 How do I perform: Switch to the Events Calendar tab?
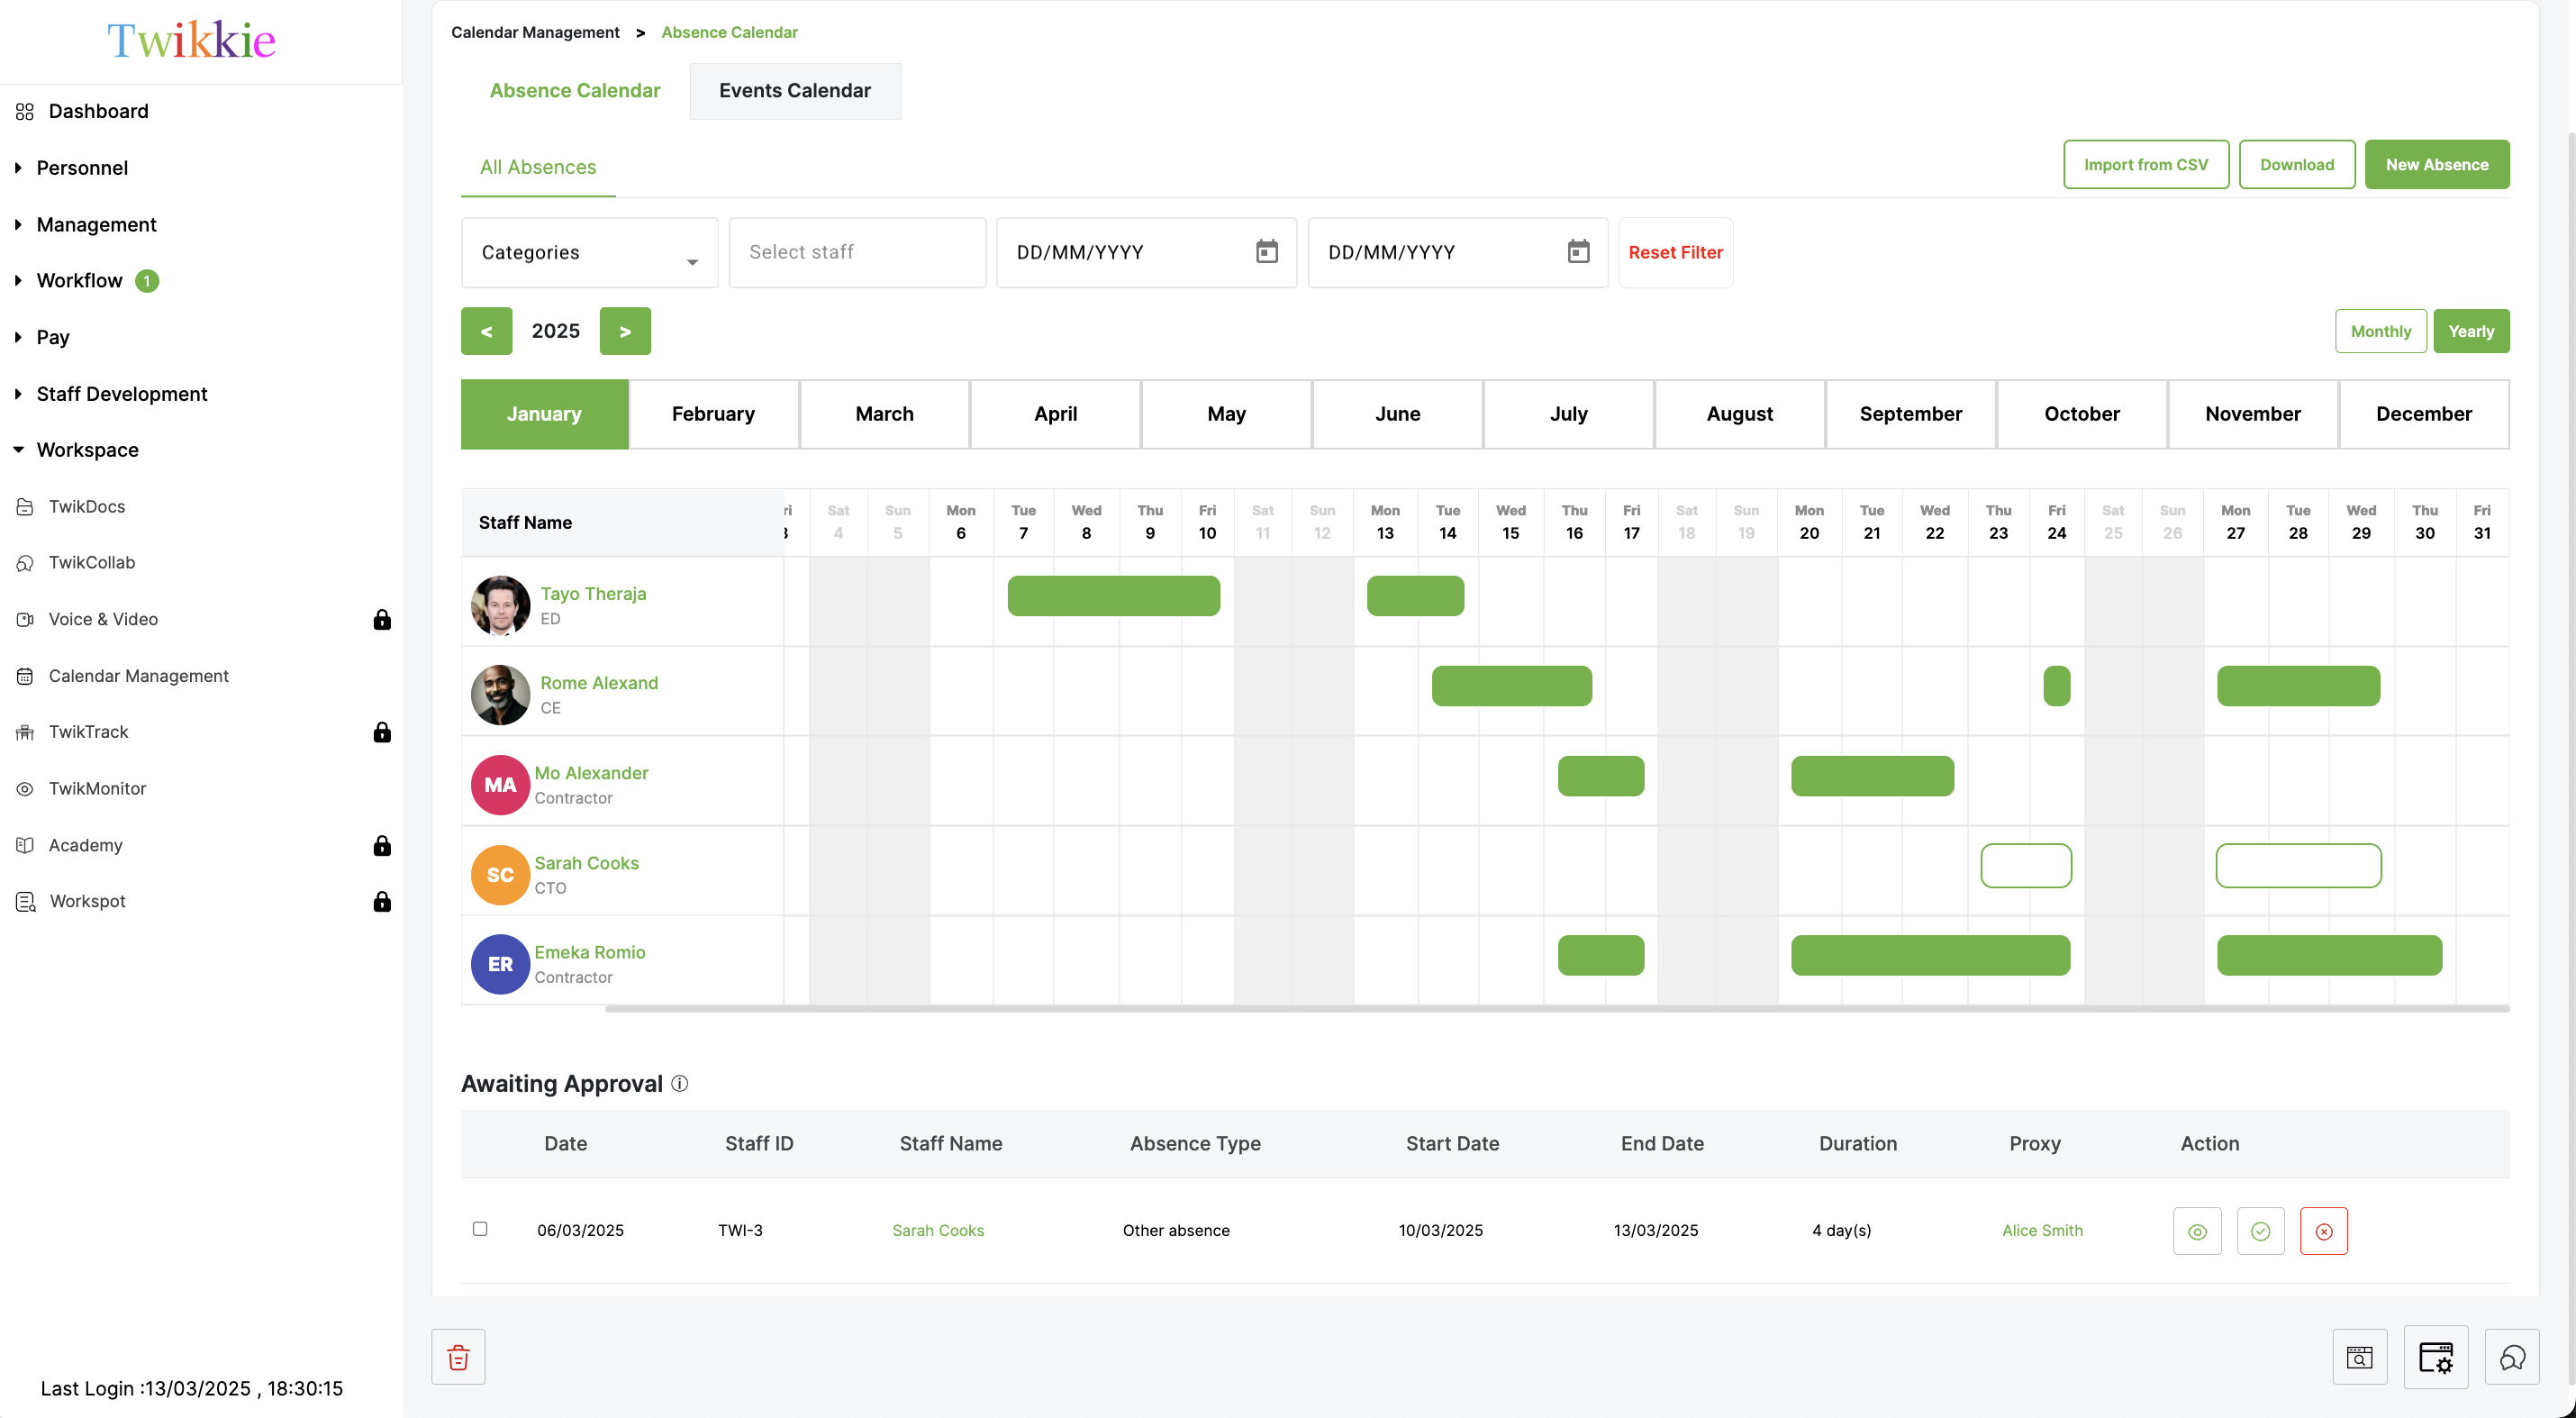coord(795,90)
